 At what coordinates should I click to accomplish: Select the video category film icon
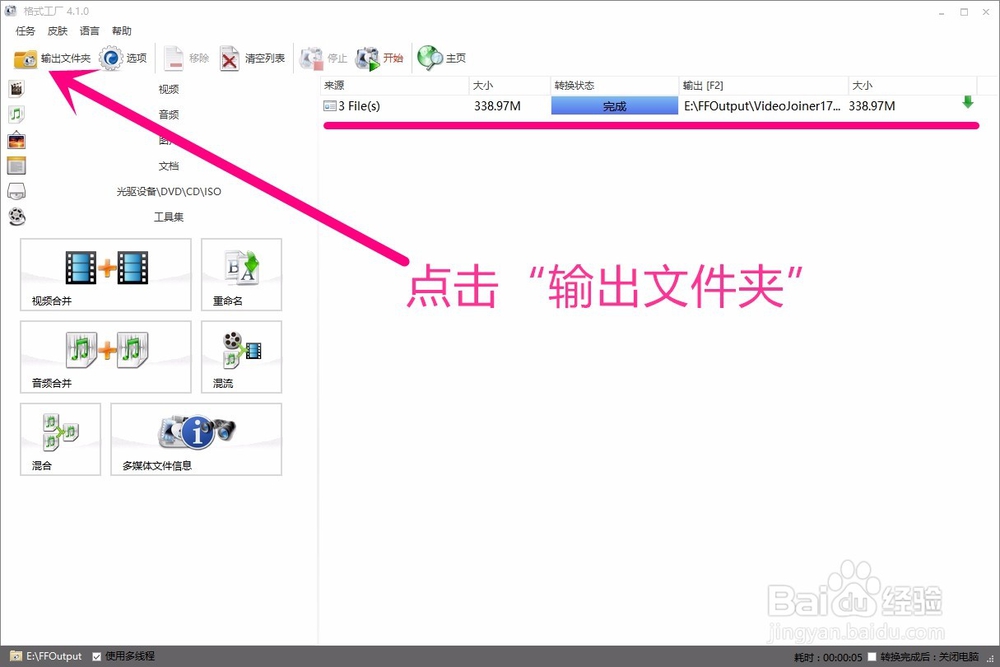pos(17,89)
